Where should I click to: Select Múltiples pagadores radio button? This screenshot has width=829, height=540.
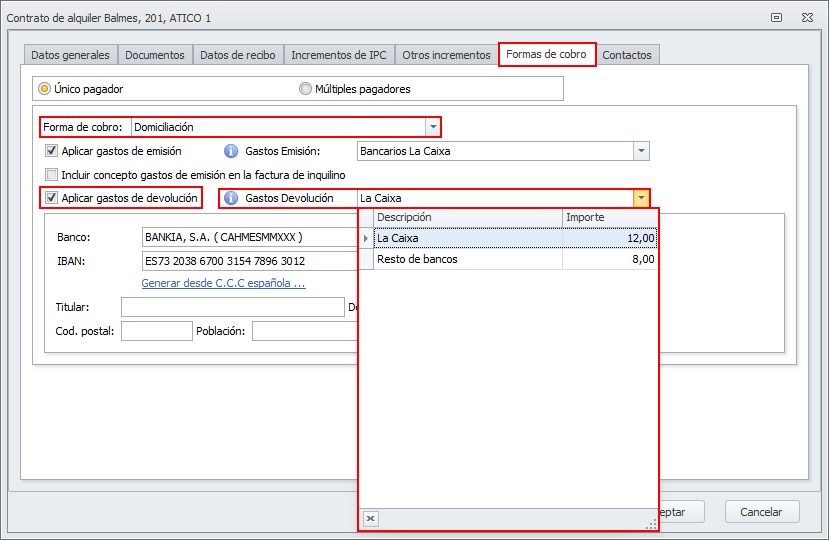click(305, 89)
